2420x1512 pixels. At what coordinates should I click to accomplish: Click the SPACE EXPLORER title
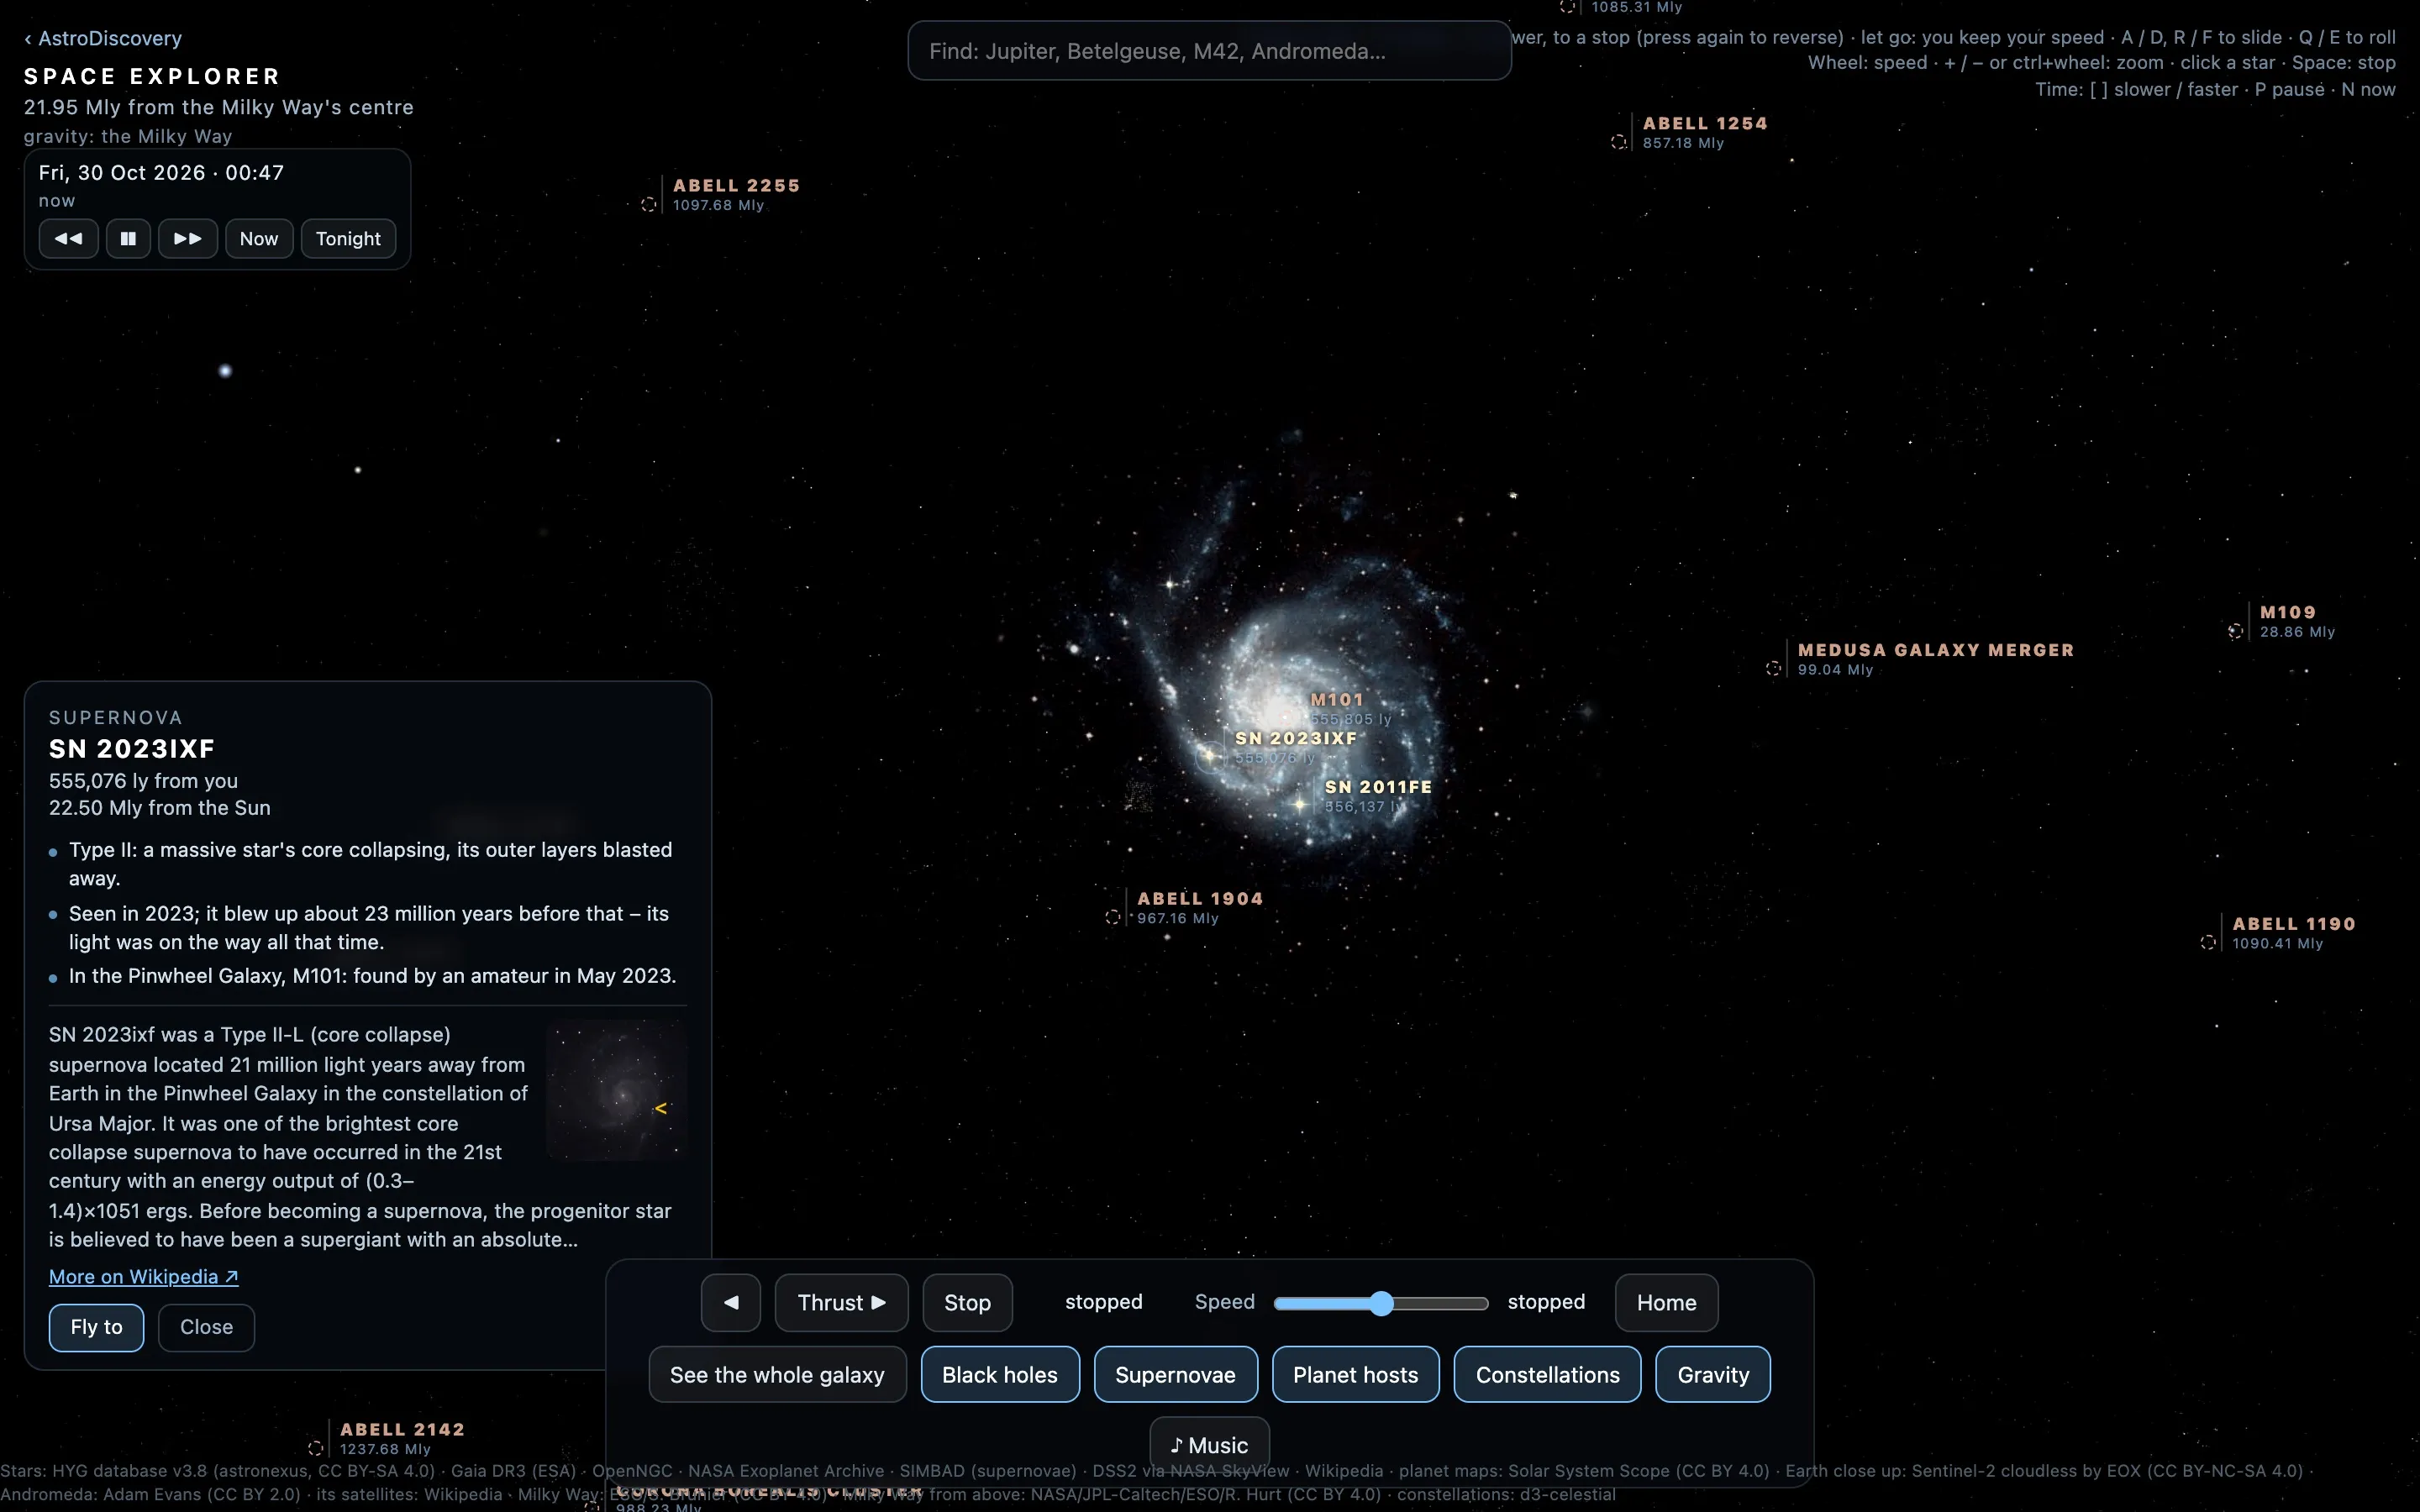pyautogui.click(x=152, y=76)
